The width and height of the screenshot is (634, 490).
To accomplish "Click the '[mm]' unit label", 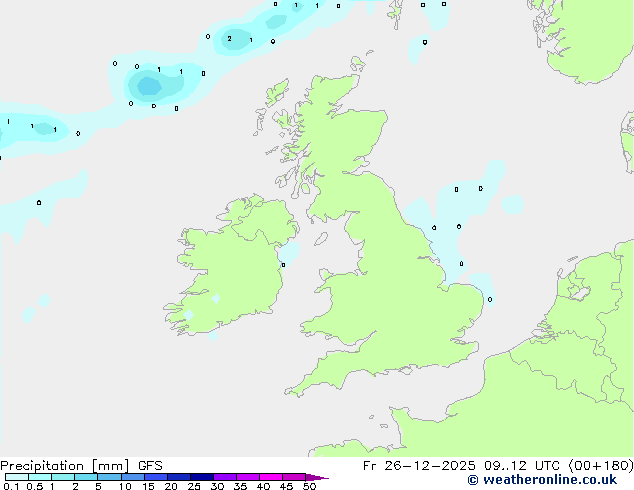I will (110, 466).
